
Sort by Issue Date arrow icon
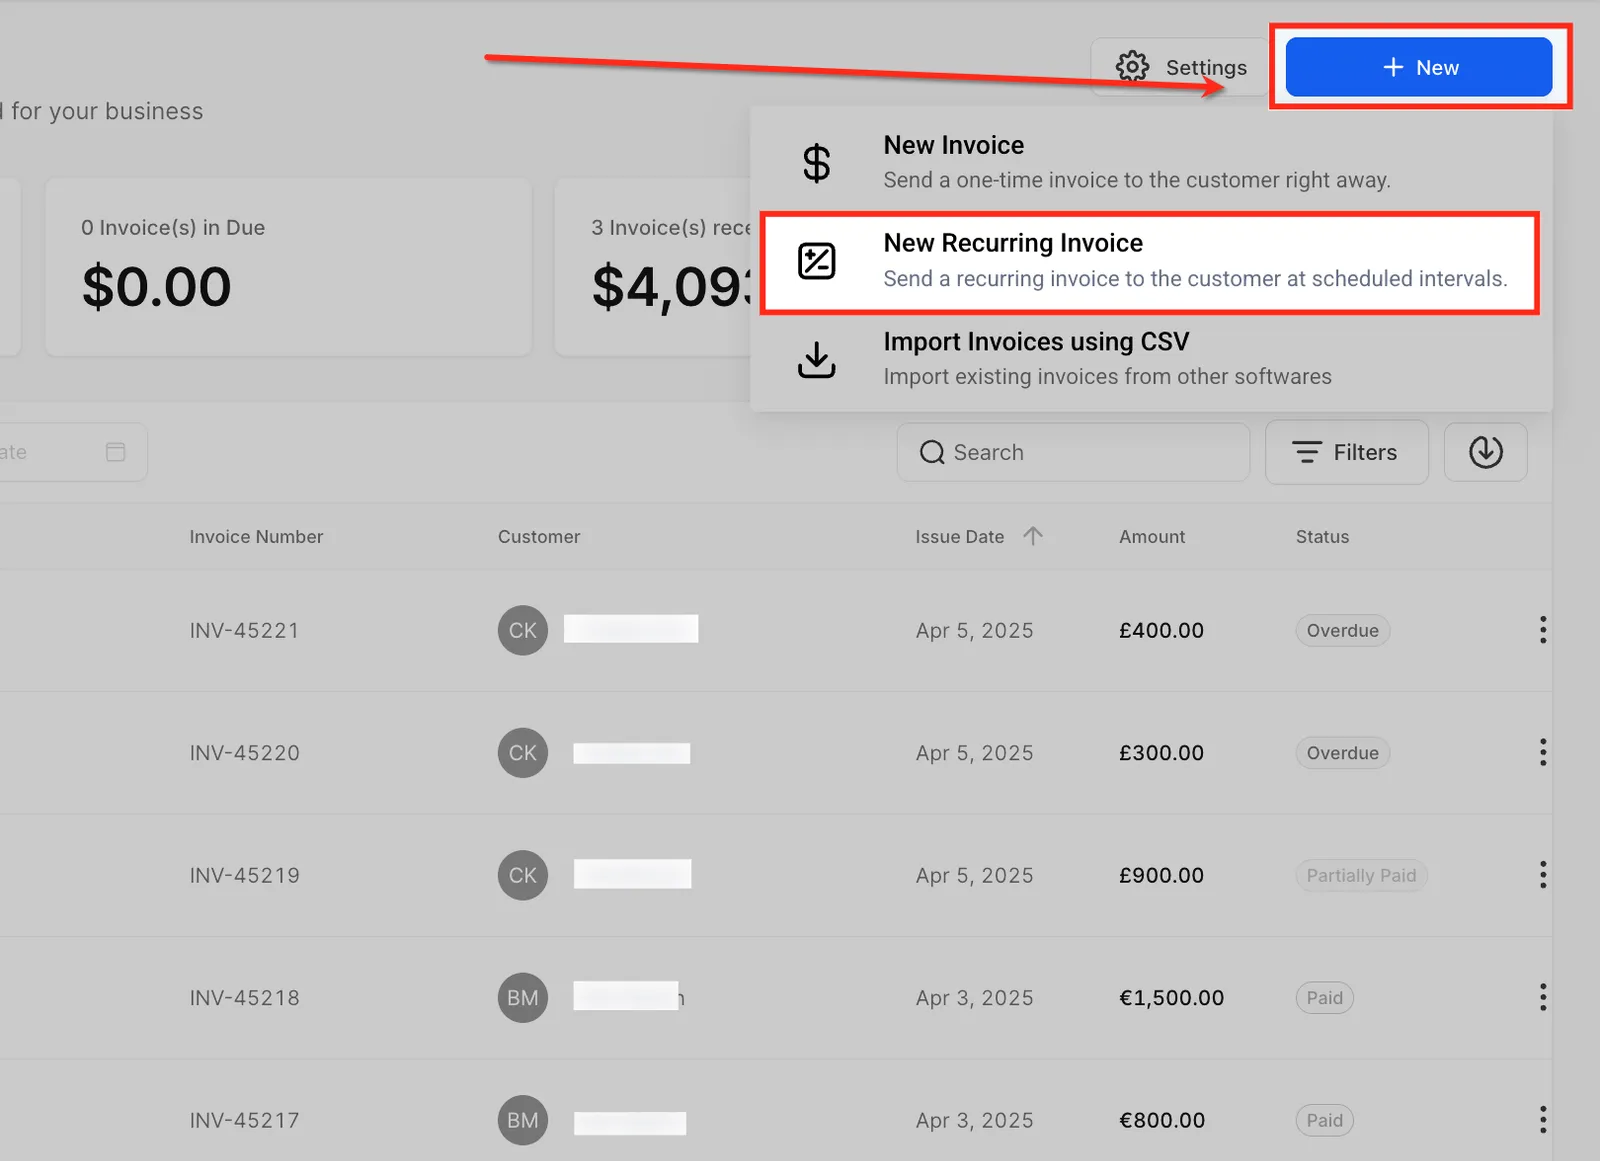tap(1033, 536)
